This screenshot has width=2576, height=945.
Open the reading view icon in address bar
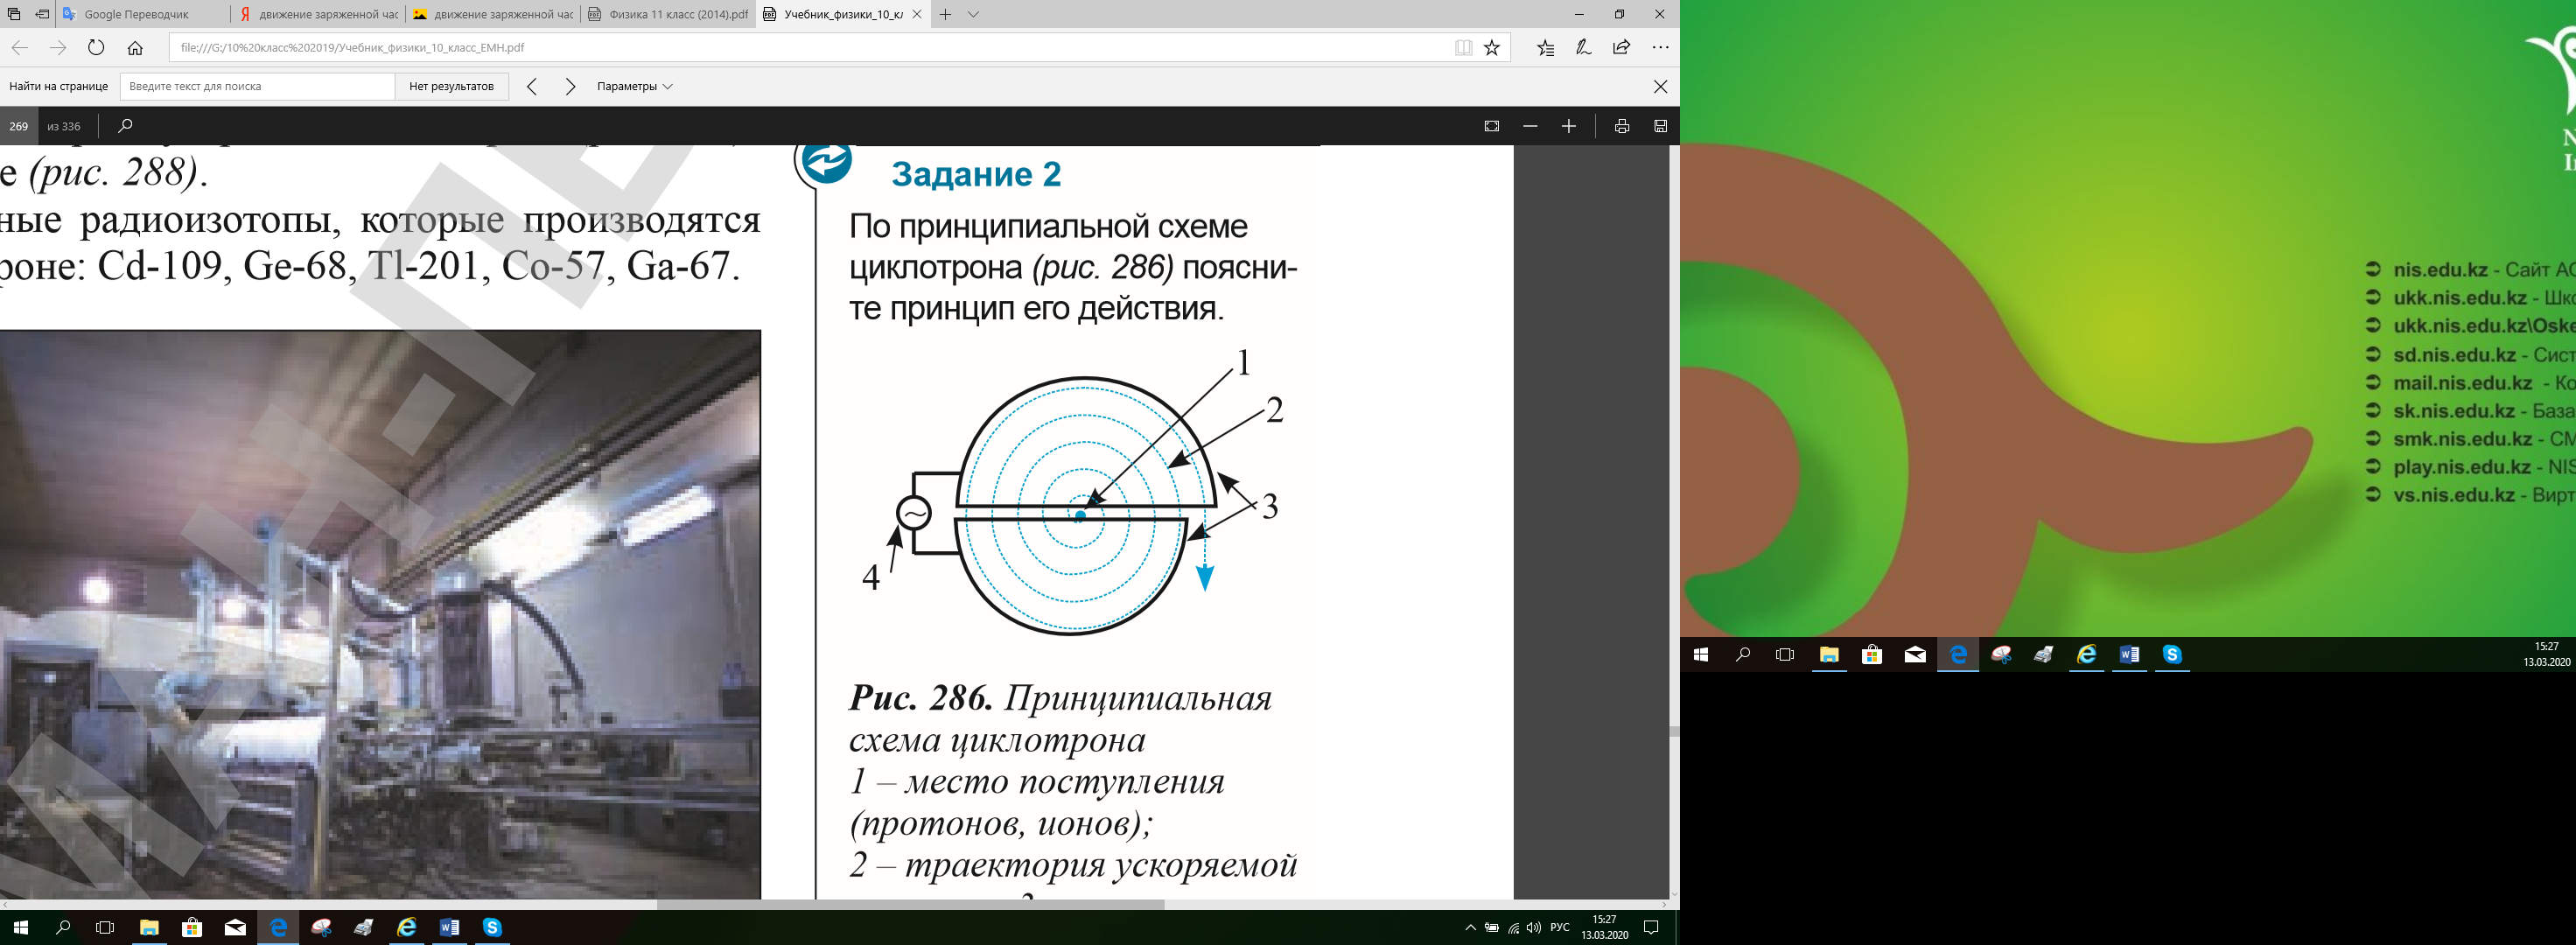pyautogui.click(x=1463, y=47)
